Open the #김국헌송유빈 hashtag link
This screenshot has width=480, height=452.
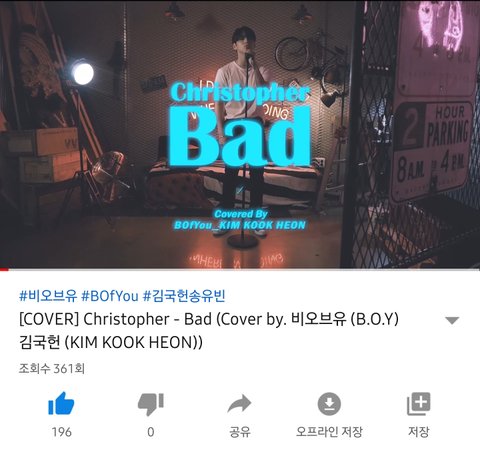pos(184,296)
